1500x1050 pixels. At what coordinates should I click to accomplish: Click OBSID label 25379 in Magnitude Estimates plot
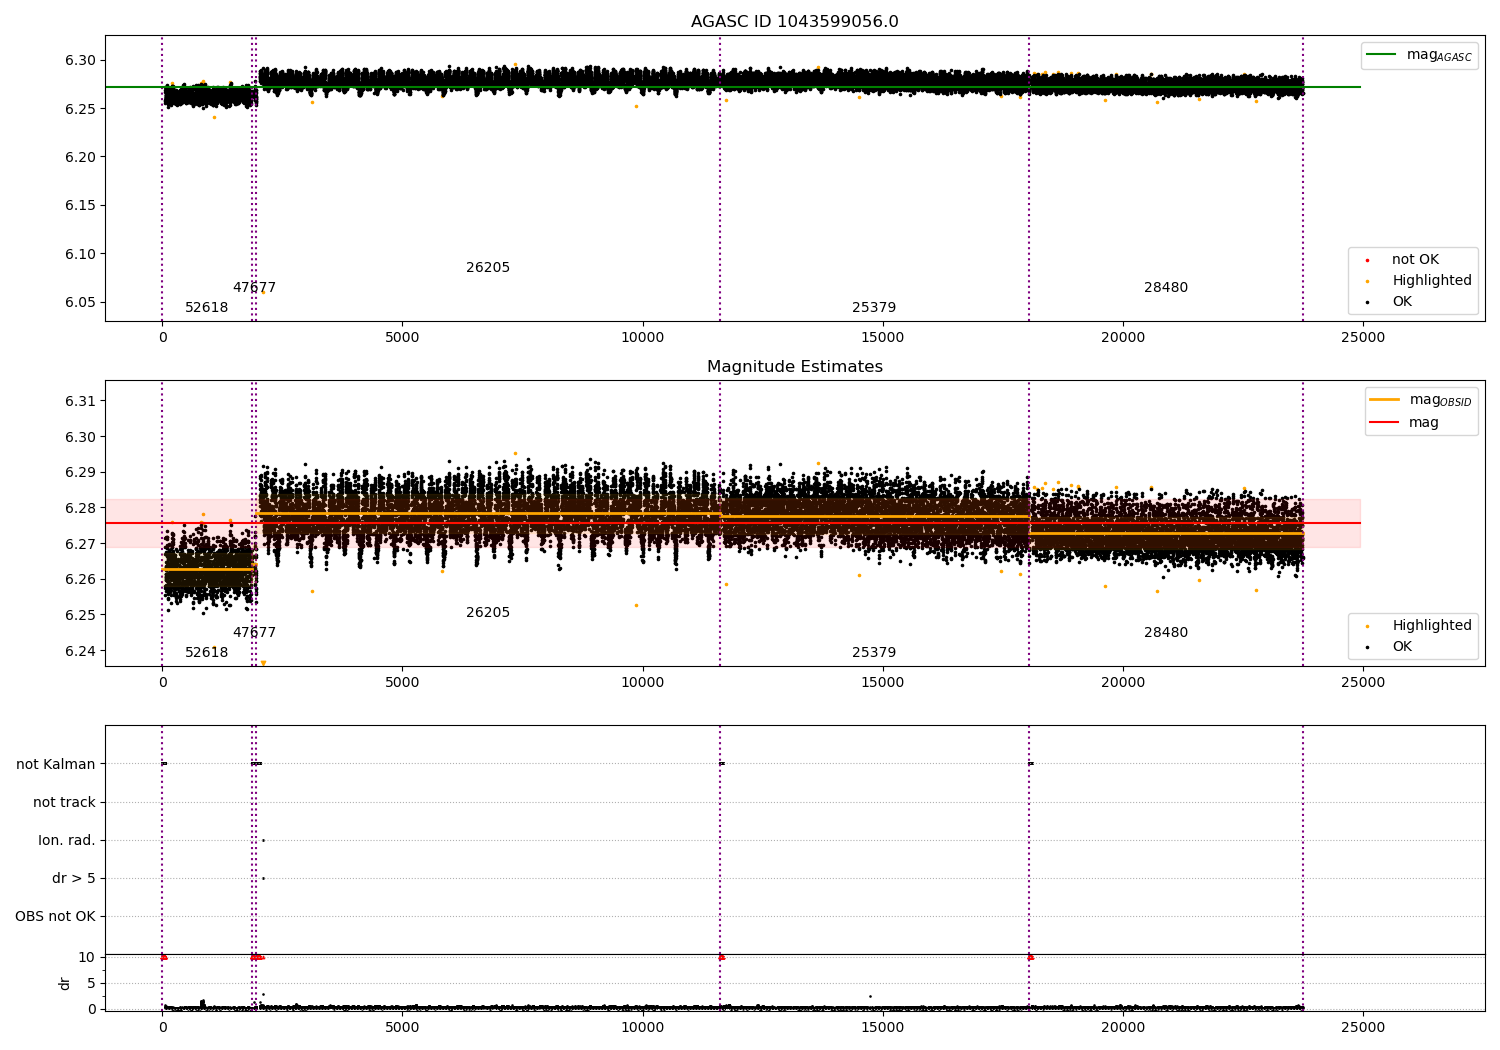coord(873,653)
